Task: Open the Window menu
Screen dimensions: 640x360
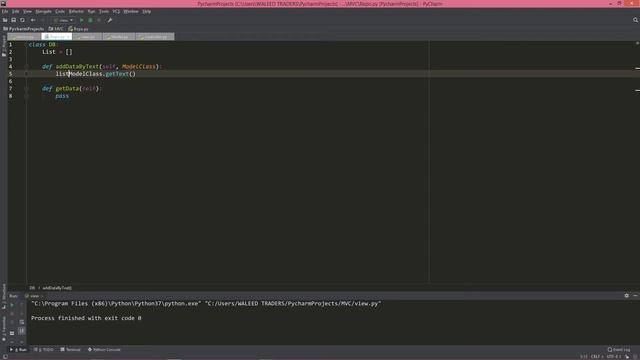Action: (x=131, y=11)
